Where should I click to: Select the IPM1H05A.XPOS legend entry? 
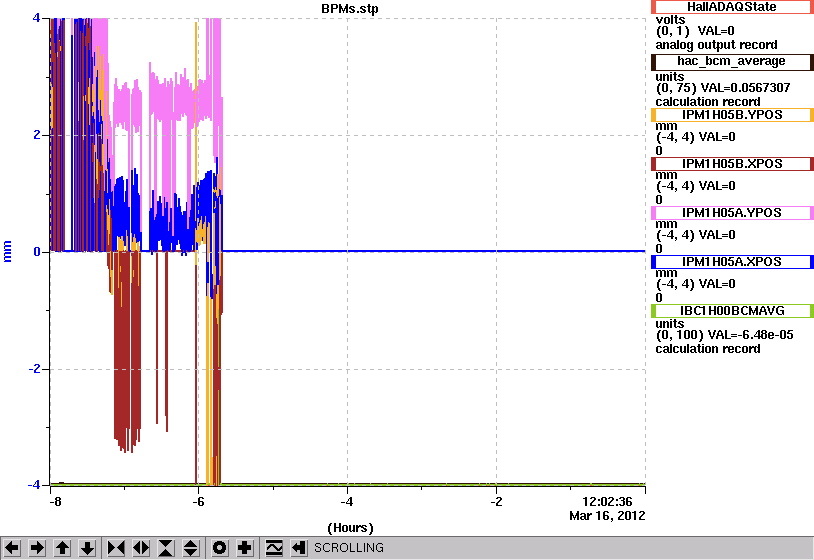pos(732,262)
